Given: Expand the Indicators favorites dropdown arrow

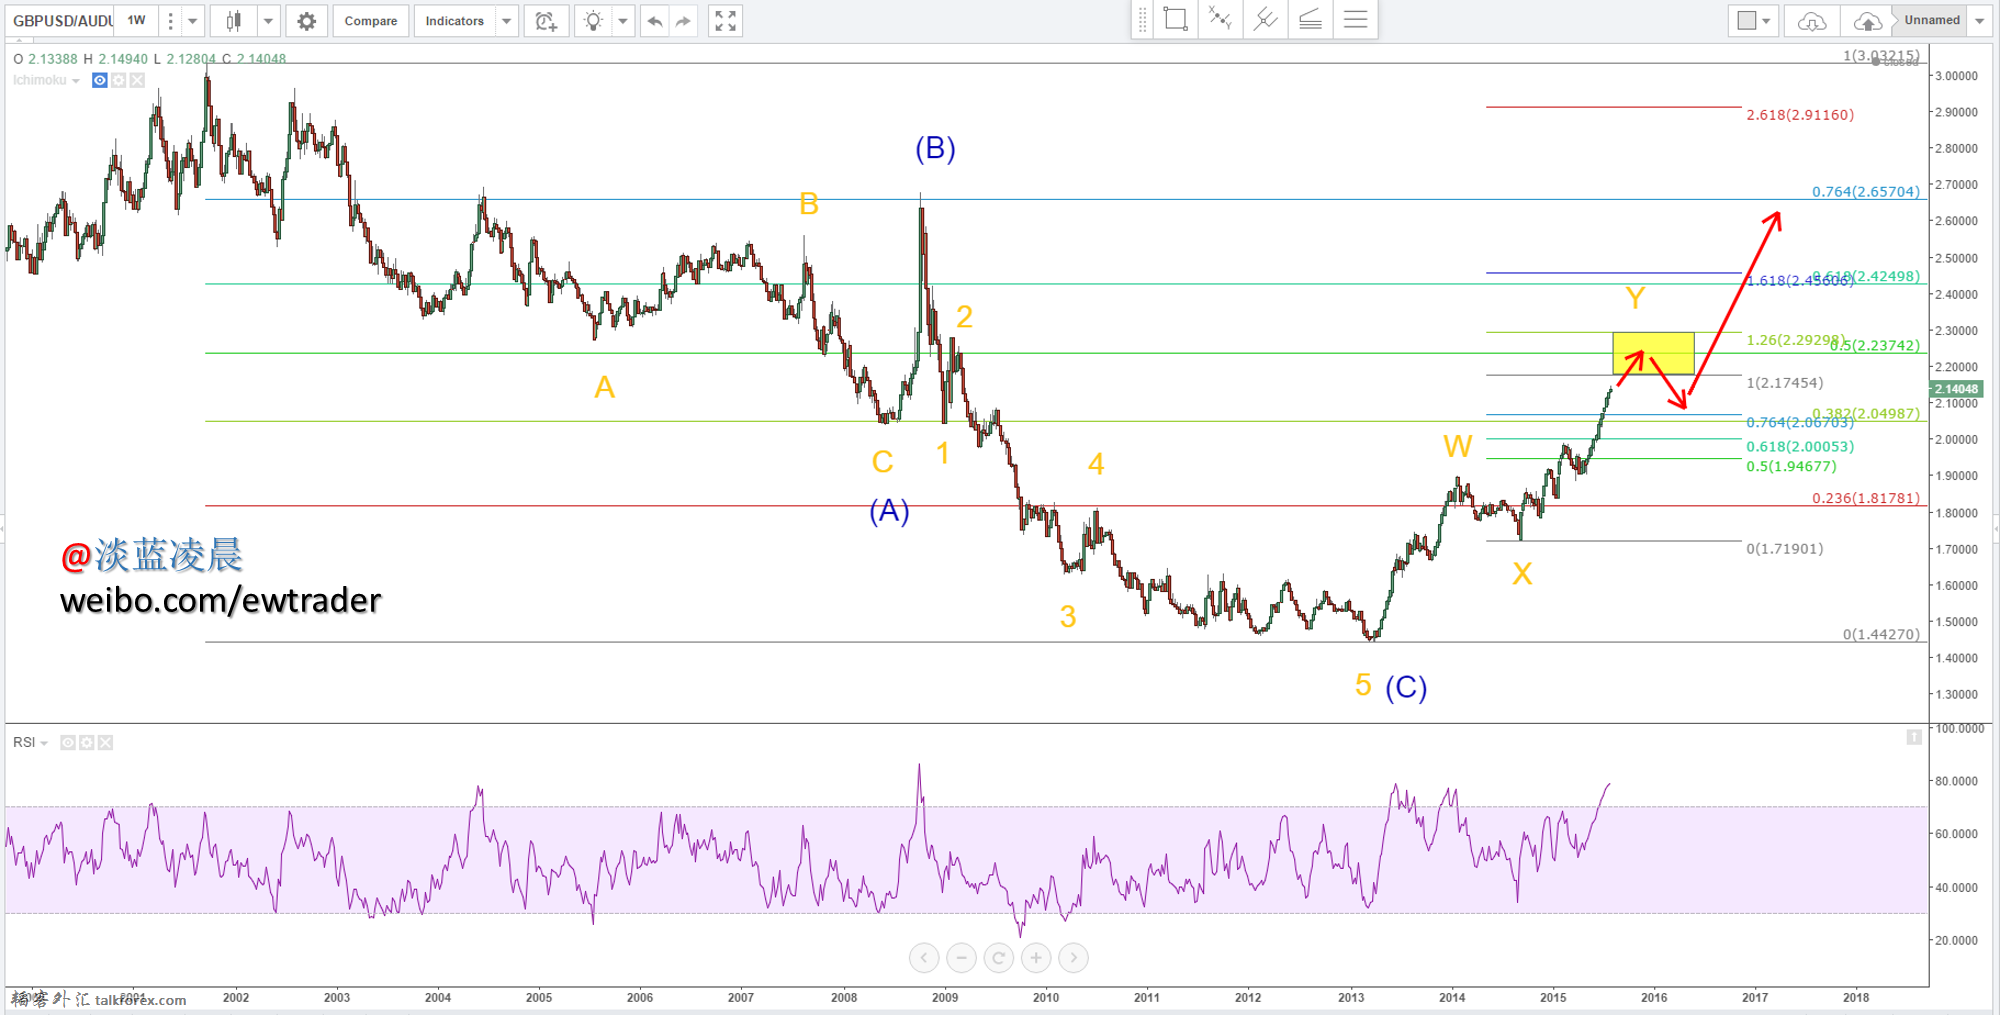Looking at the screenshot, I should pyautogui.click(x=506, y=21).
